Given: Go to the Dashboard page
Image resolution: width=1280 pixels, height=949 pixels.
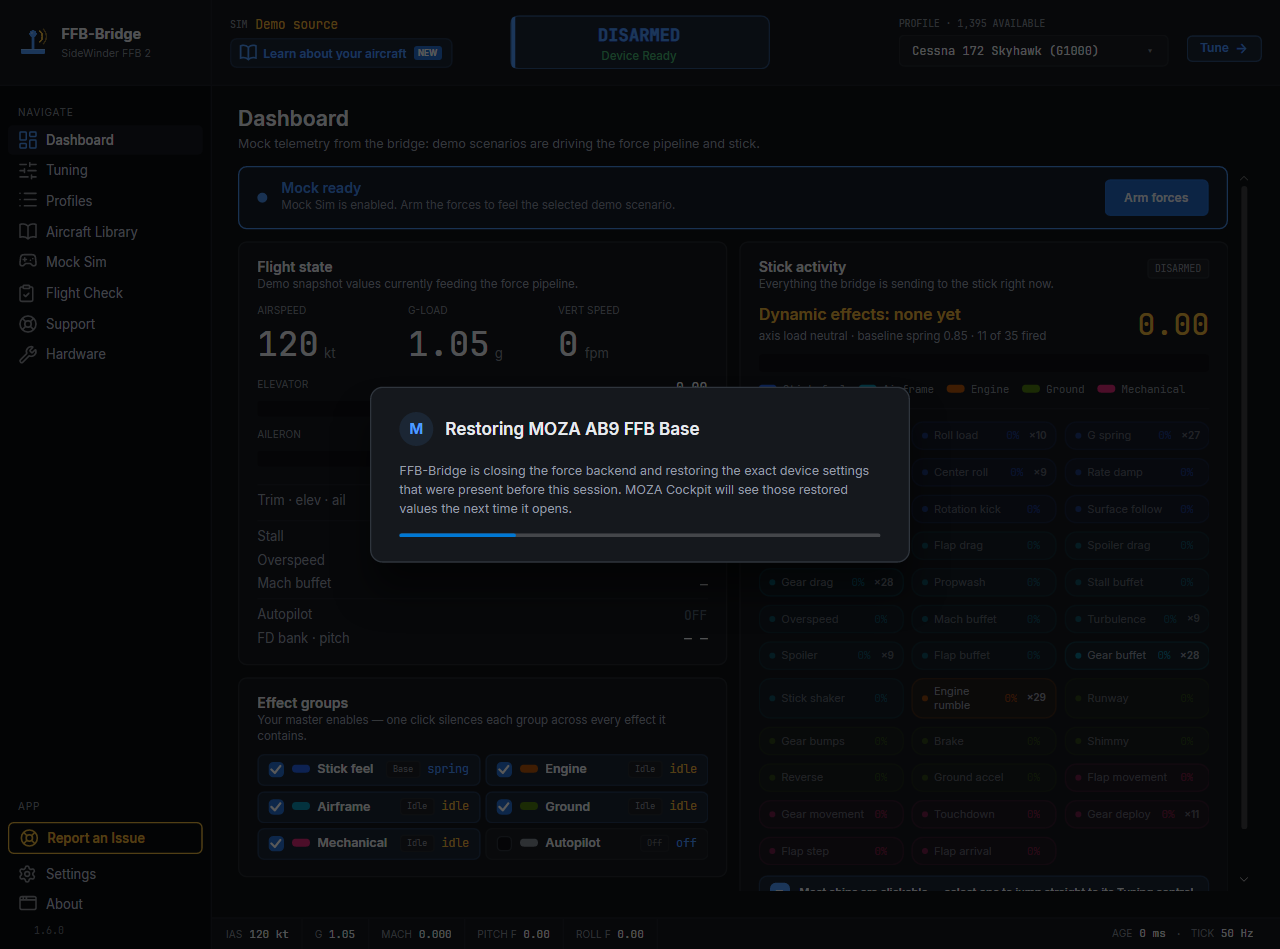Looking at the screenshot, I should [105, 140].
